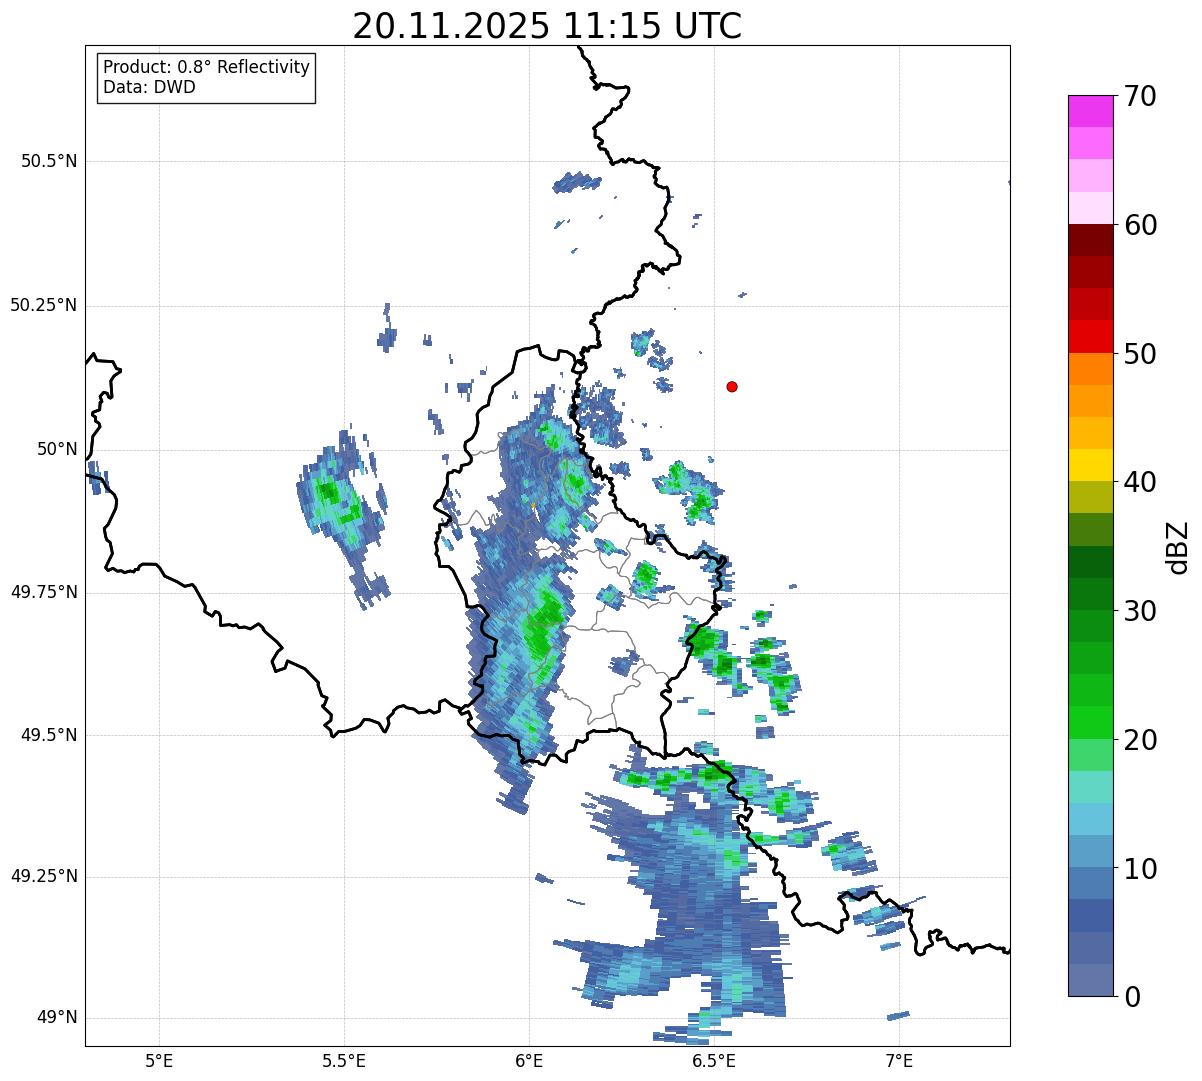
Task: Click the 49°N latitude label
Action: click(x=57, y=1018)
